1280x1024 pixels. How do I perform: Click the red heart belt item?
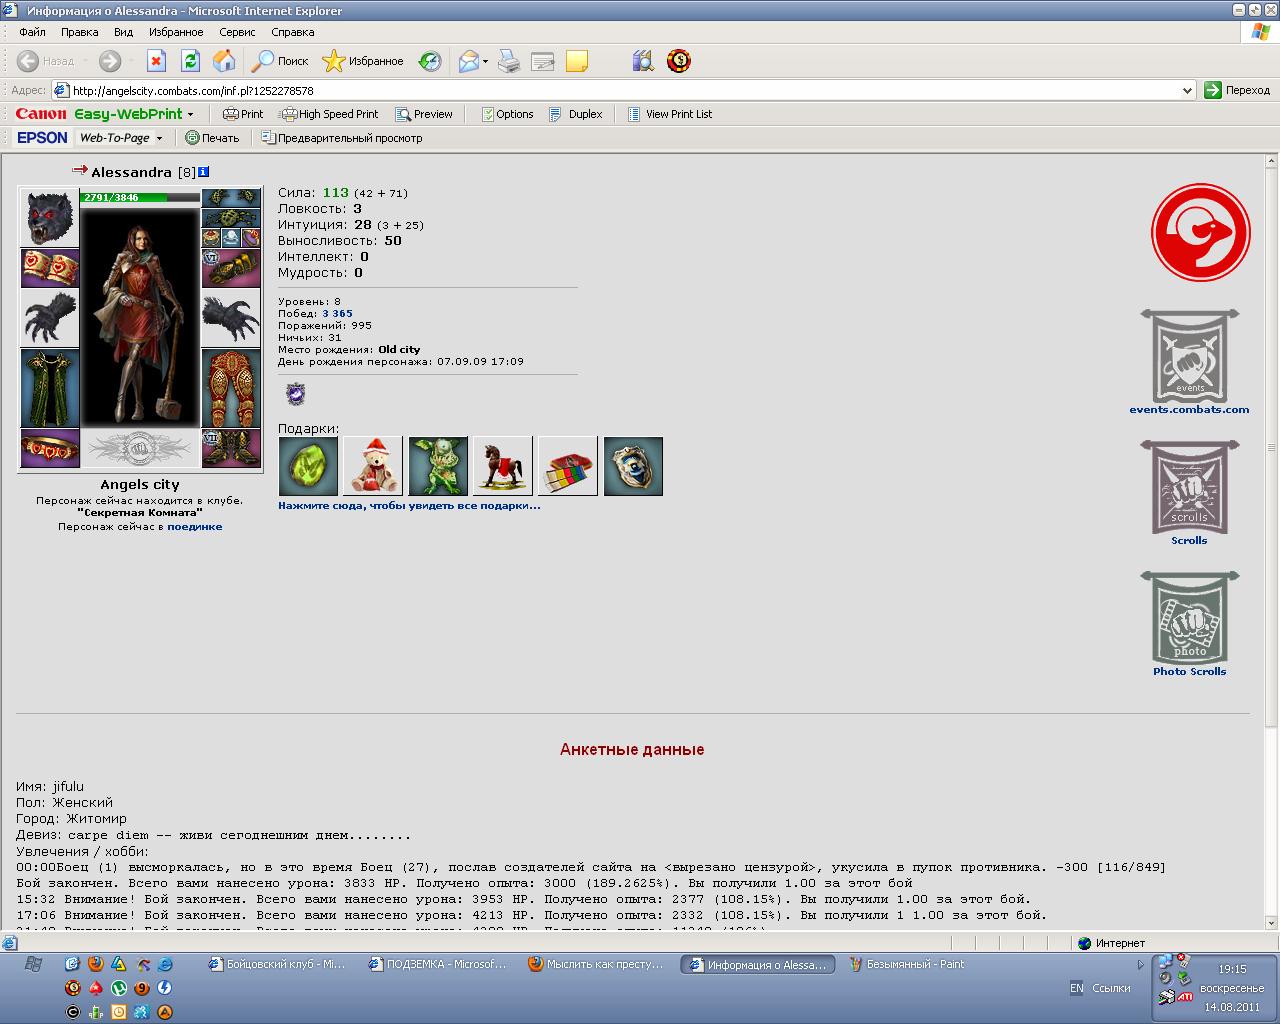click(50, 448)
